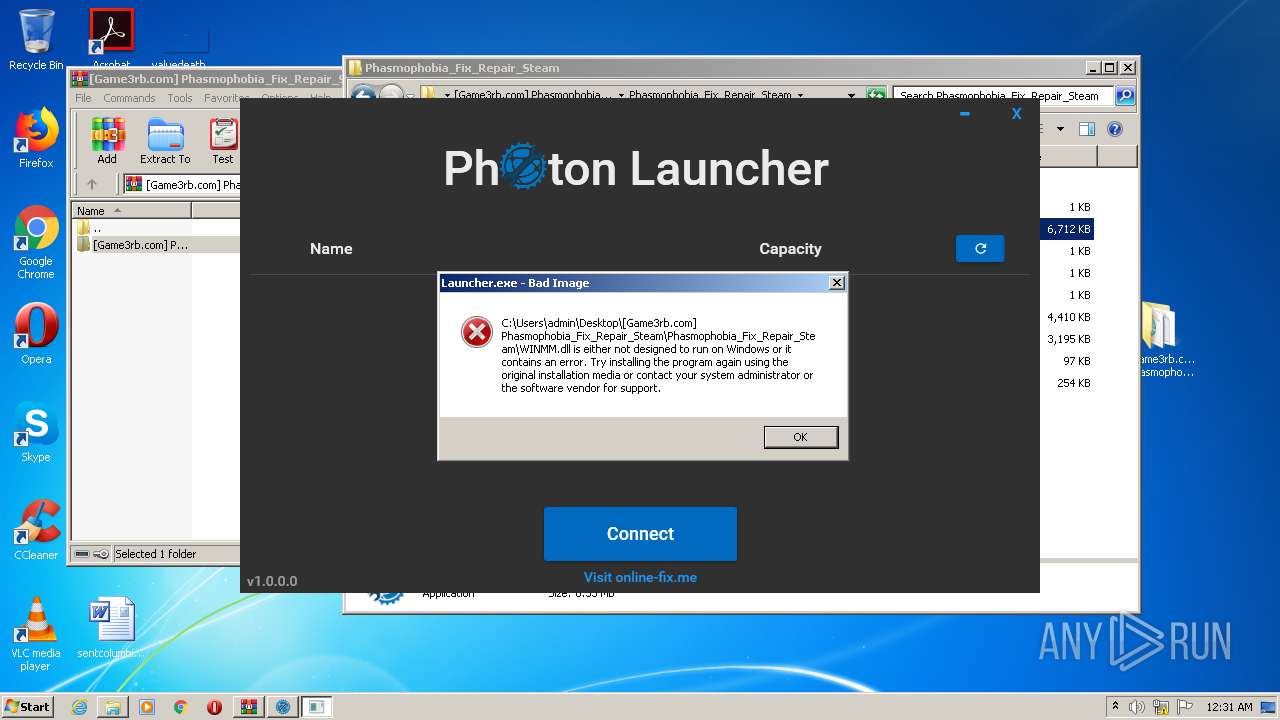Viewport: 1280px width, 720px height.
Task: Open the Opera taskbar icon
Action: (x=214, y=707)
